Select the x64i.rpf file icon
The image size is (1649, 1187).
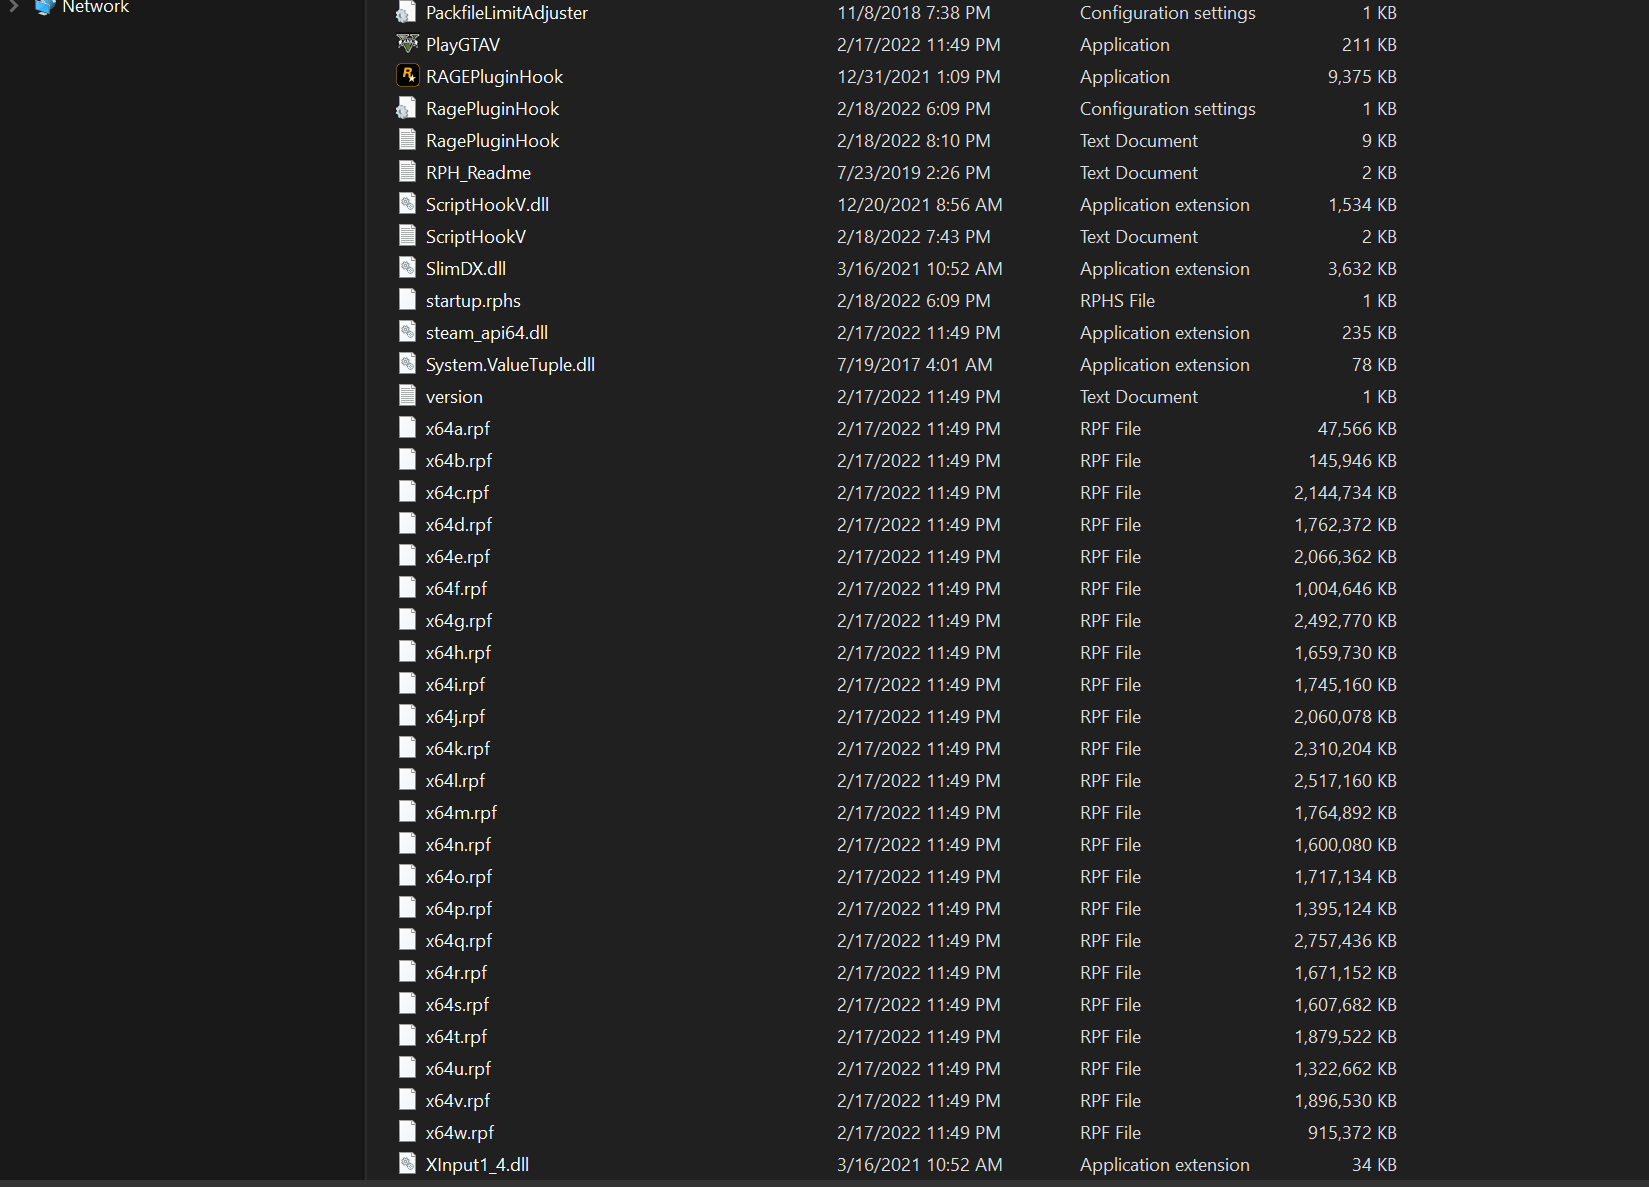(x=407, y=684)
